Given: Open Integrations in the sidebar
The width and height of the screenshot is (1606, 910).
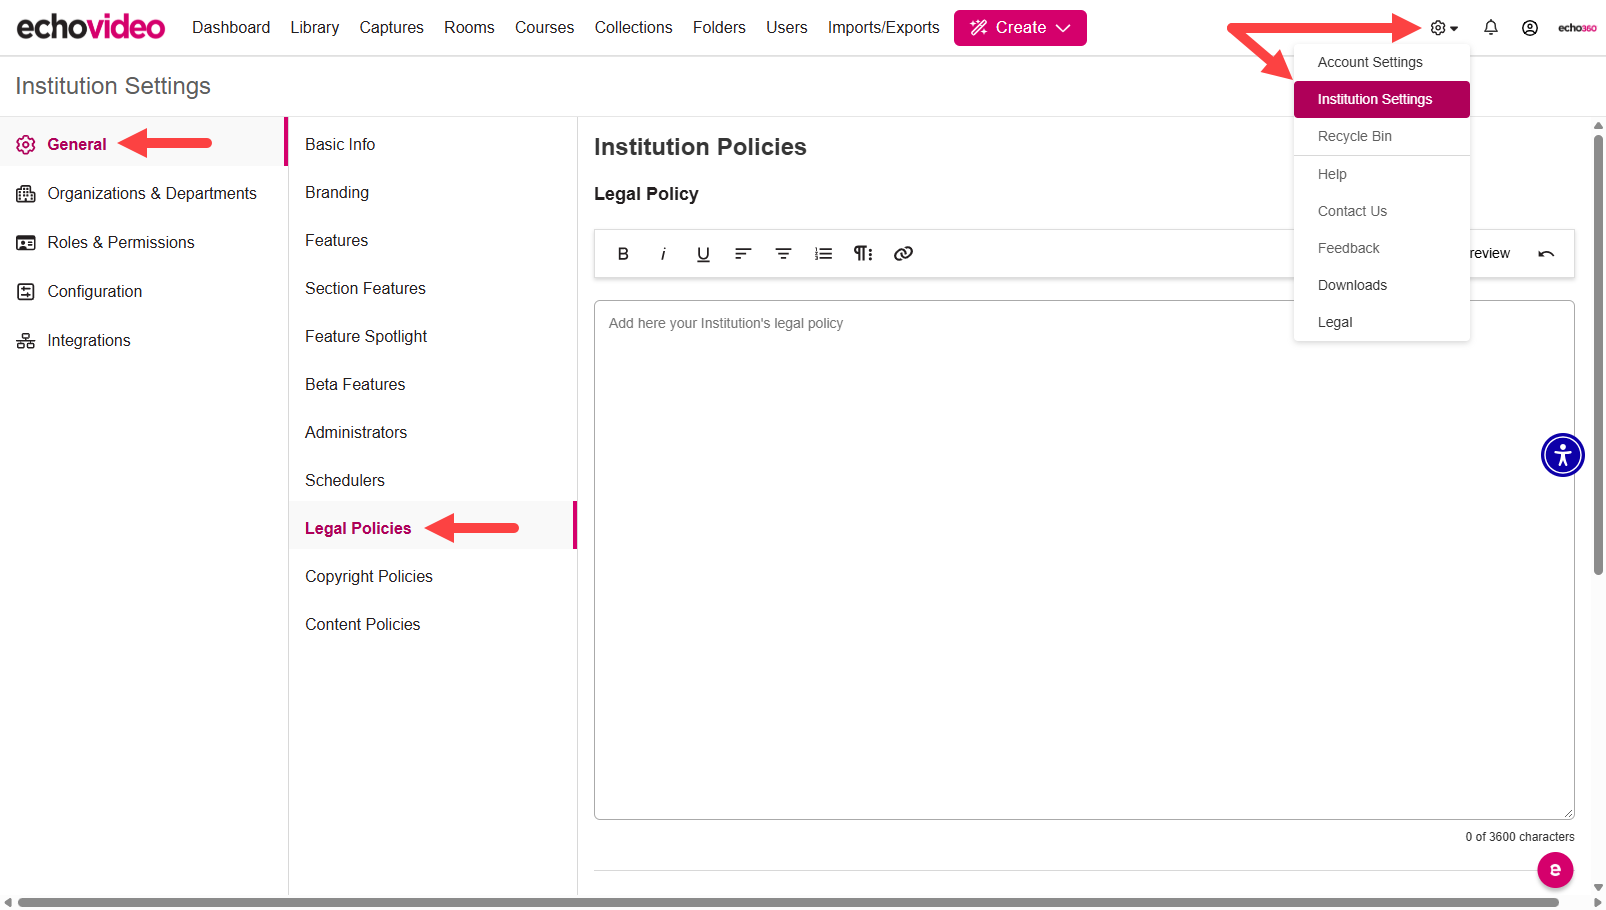Looking at the screenshot, I should coord(142,340).
